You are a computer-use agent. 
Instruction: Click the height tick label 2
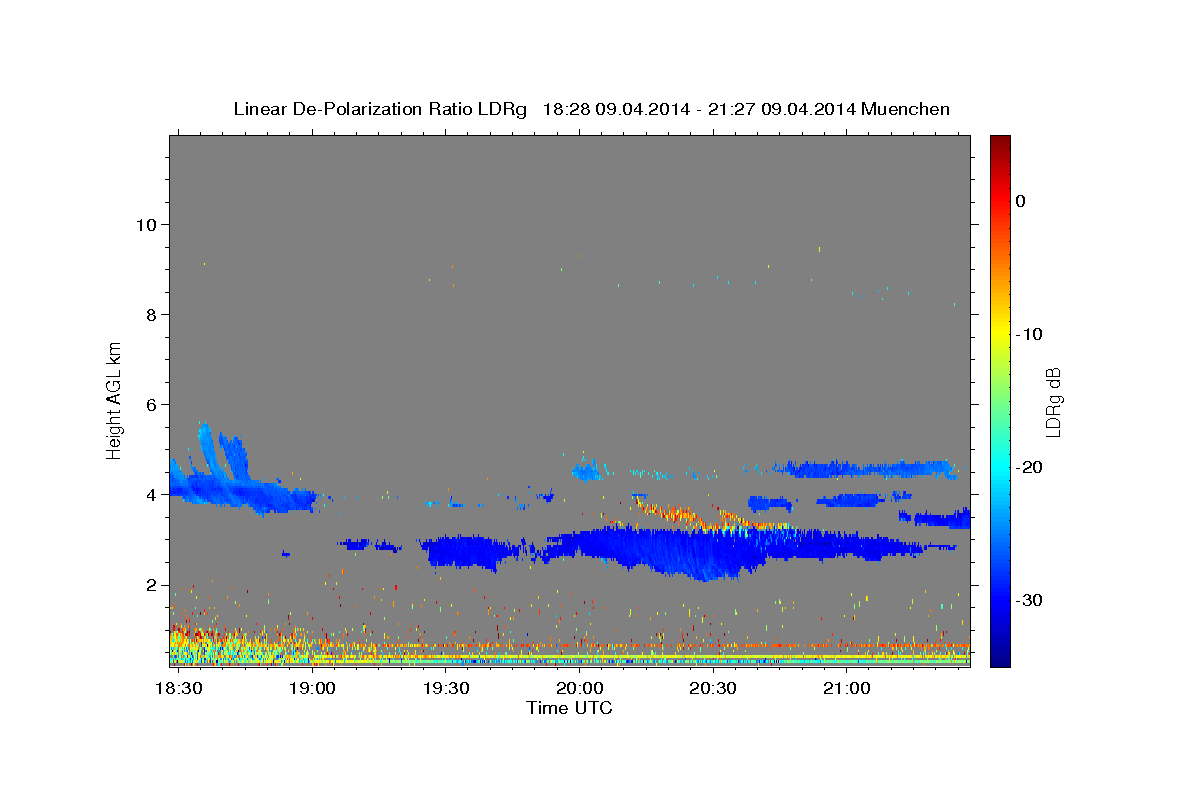151,585
